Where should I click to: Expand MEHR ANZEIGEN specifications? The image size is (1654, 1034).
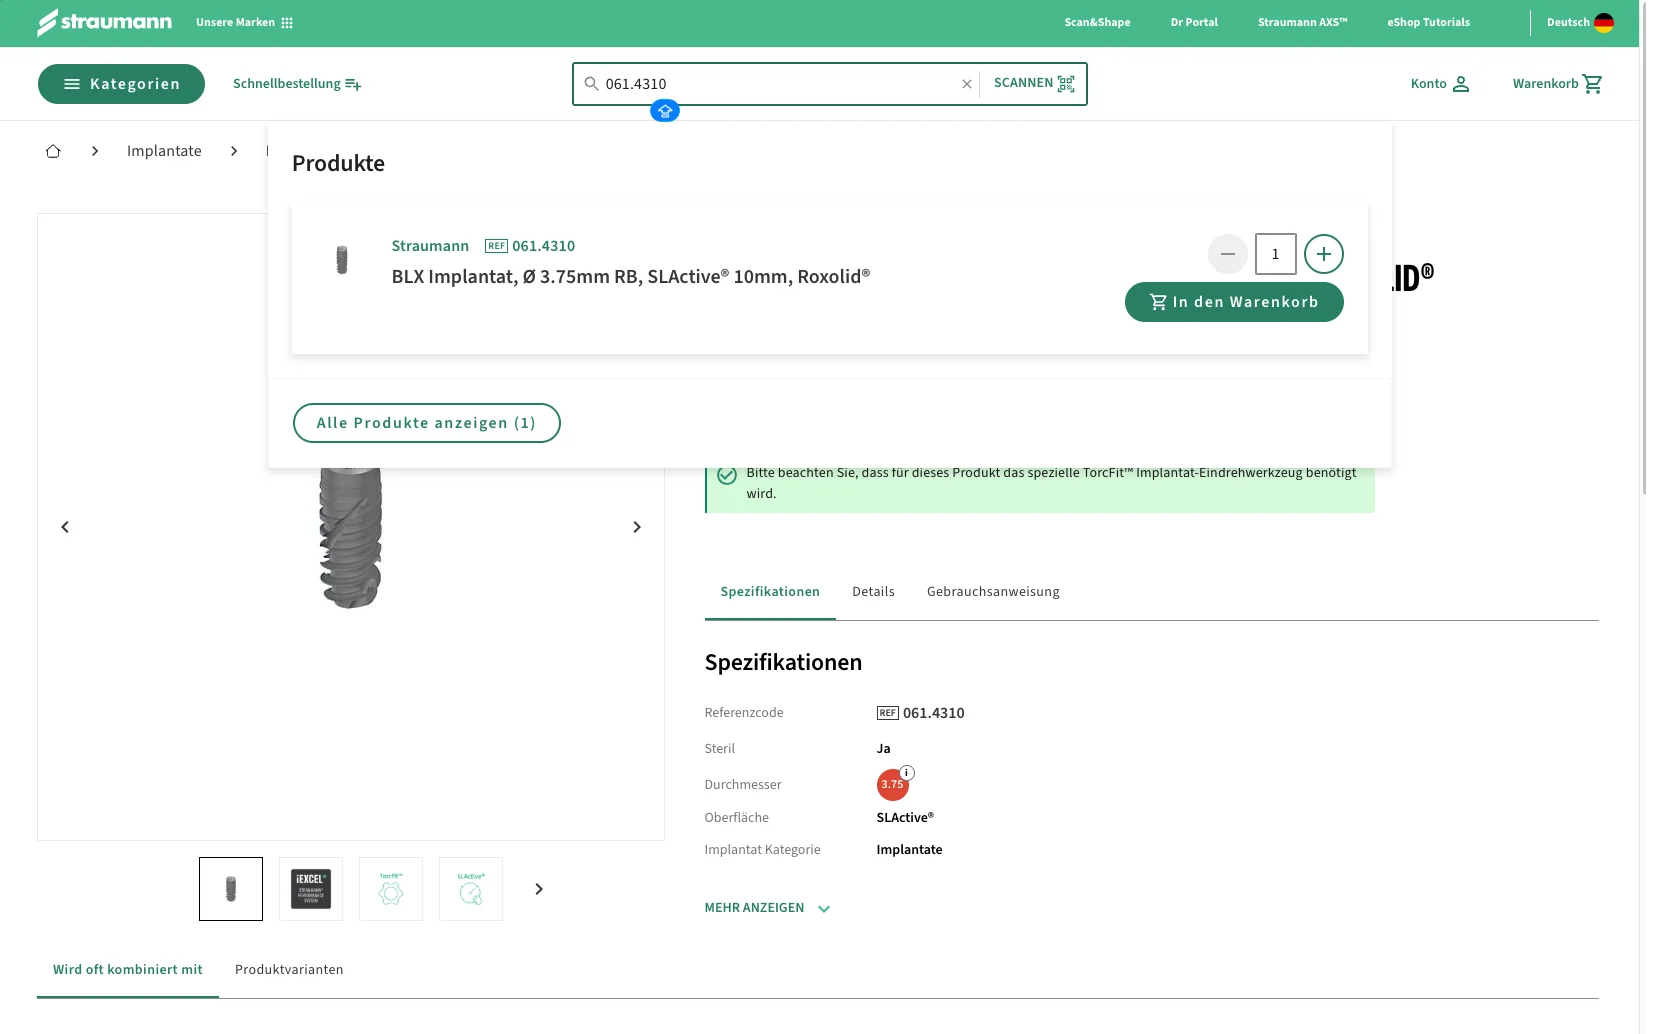click(x=767, y=908)
